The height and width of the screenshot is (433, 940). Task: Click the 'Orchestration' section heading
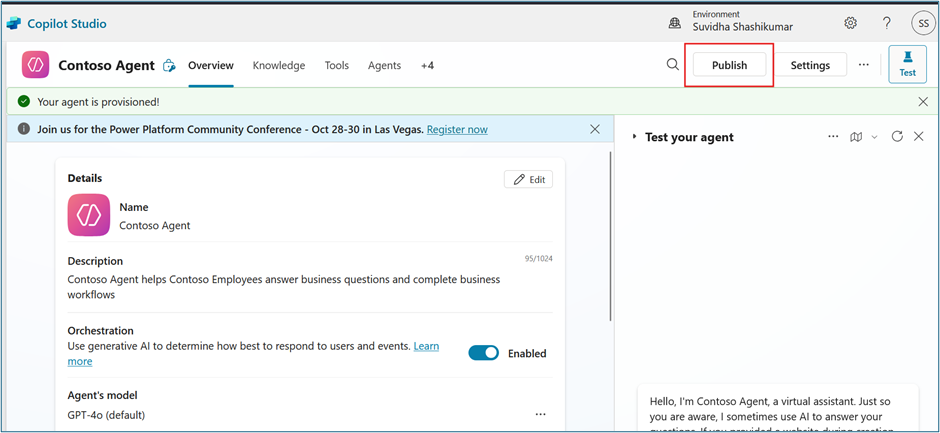pyautogui.click(x=101, y=330)
